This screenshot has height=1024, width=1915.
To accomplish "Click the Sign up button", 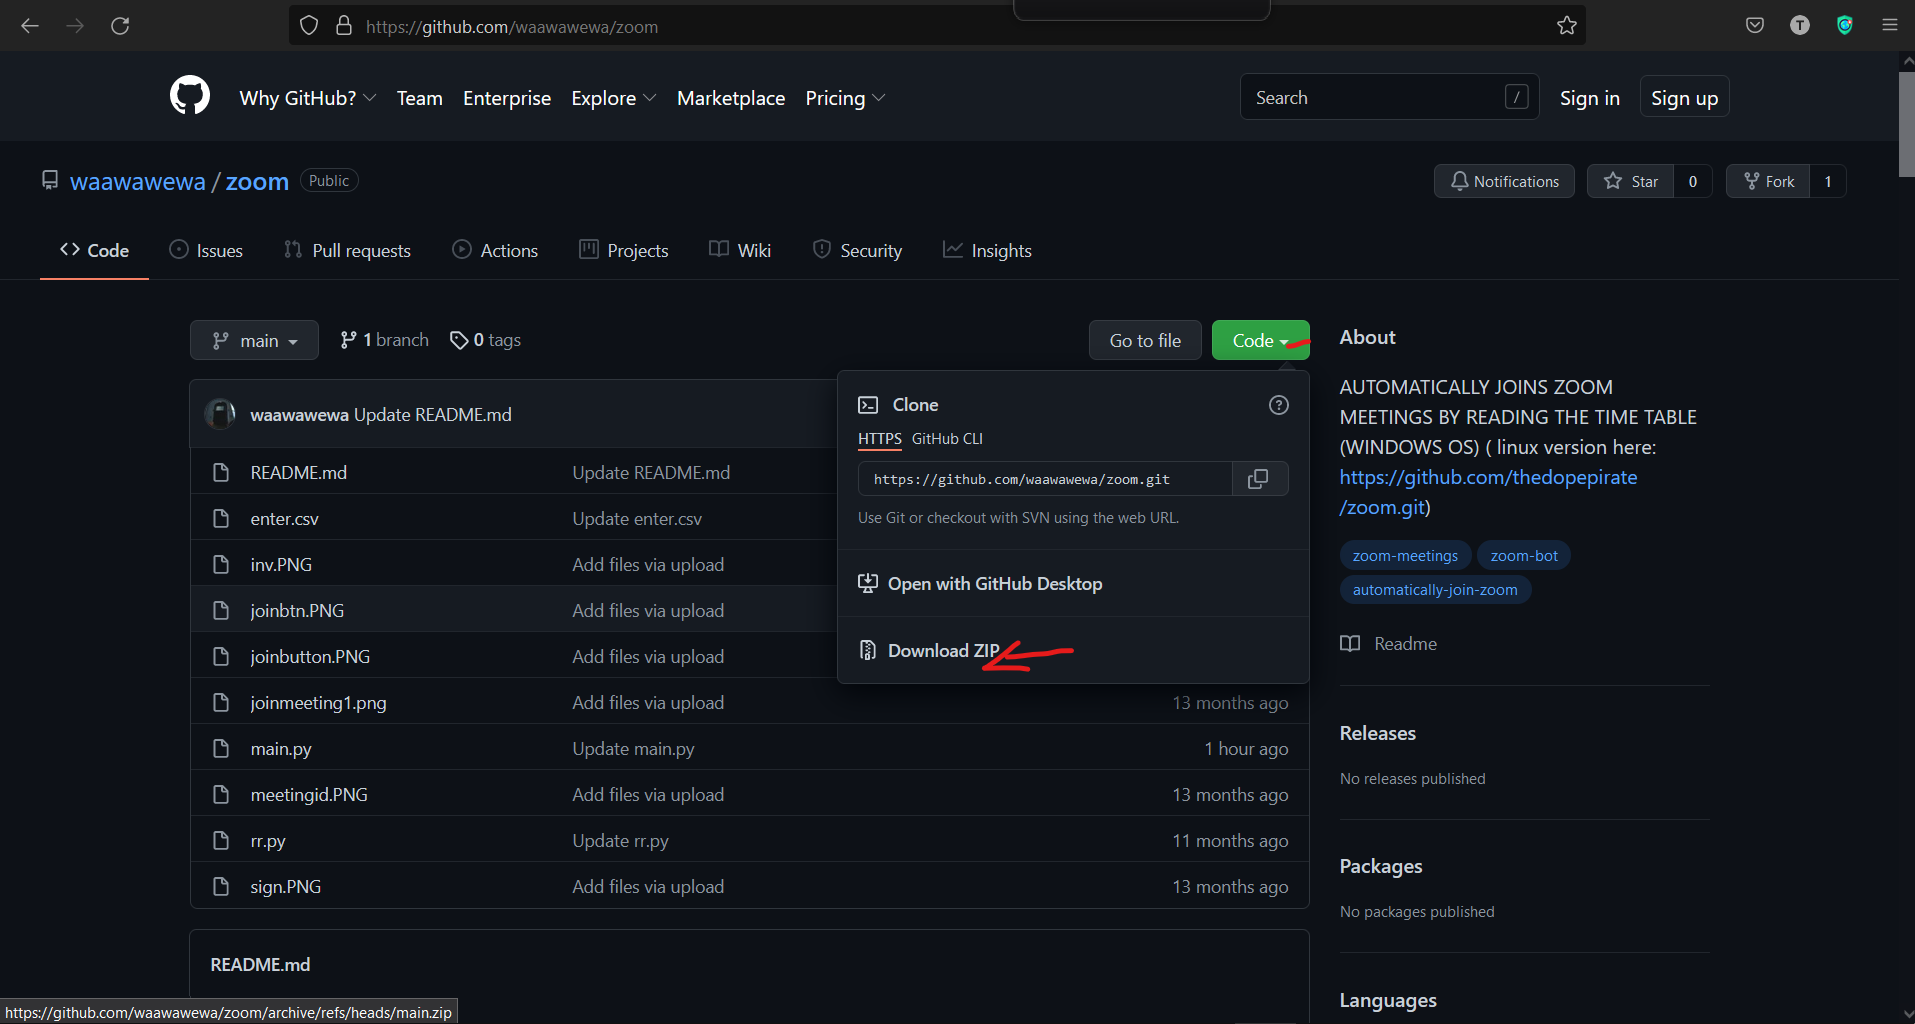I will 1685,97.
